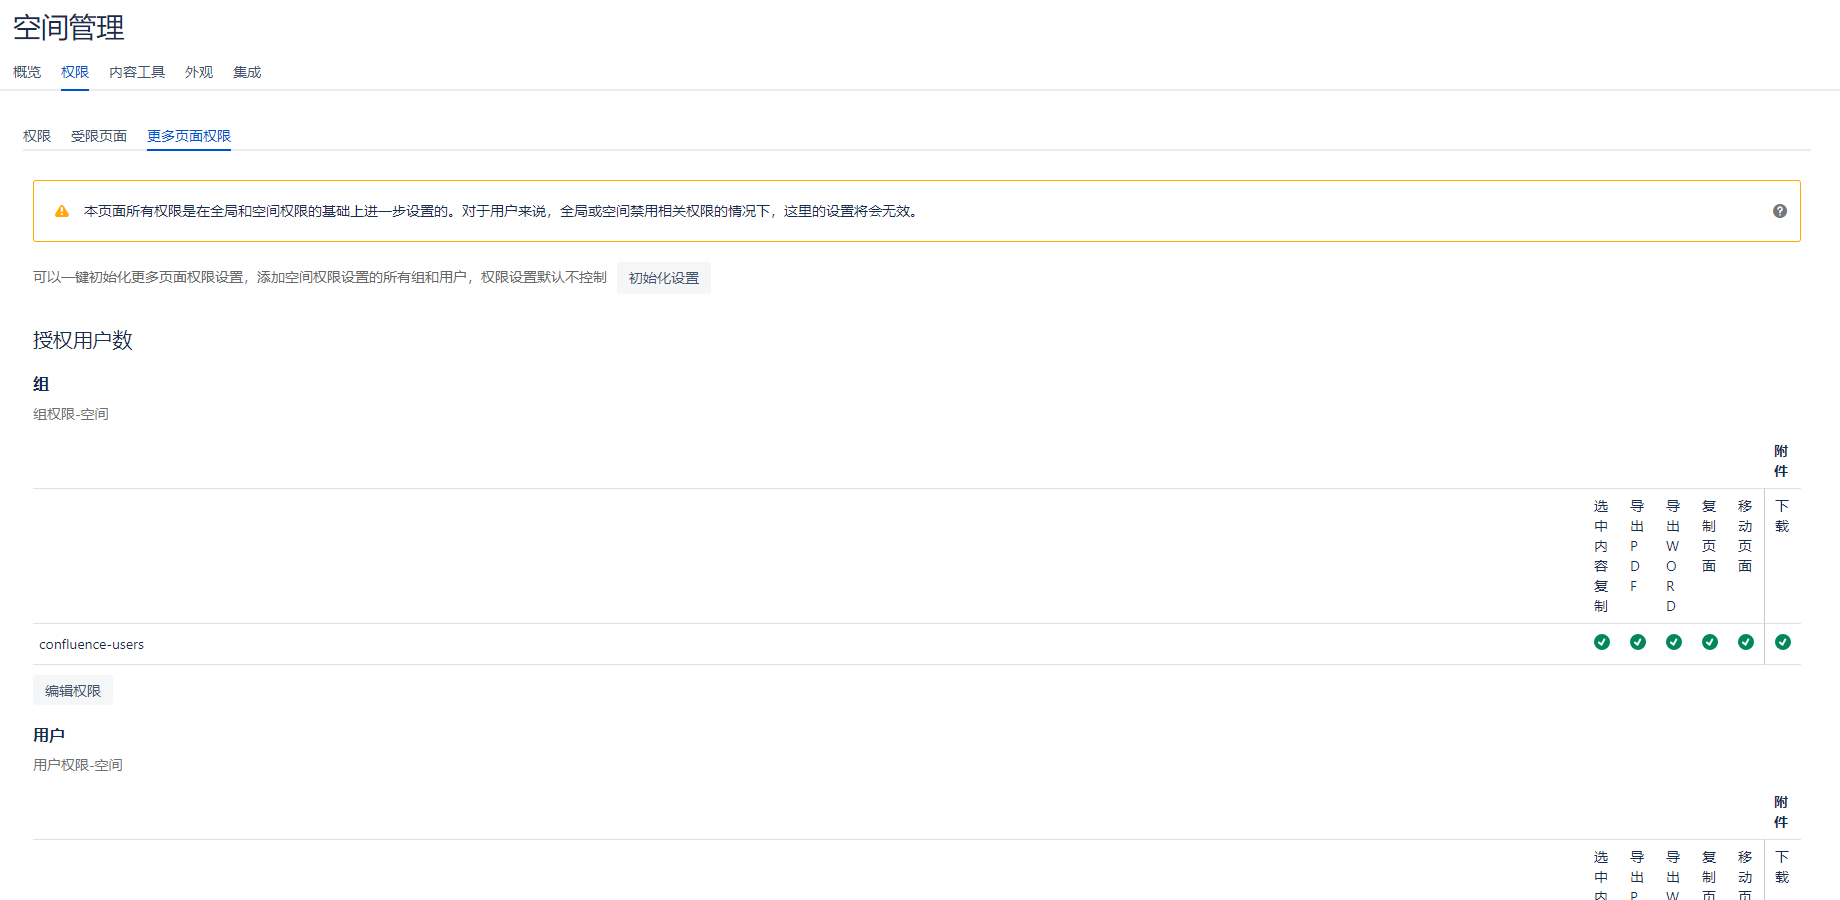
Task: Click confluence-users 导出PDF green checkmark
Action: [x=1637, y=642]
